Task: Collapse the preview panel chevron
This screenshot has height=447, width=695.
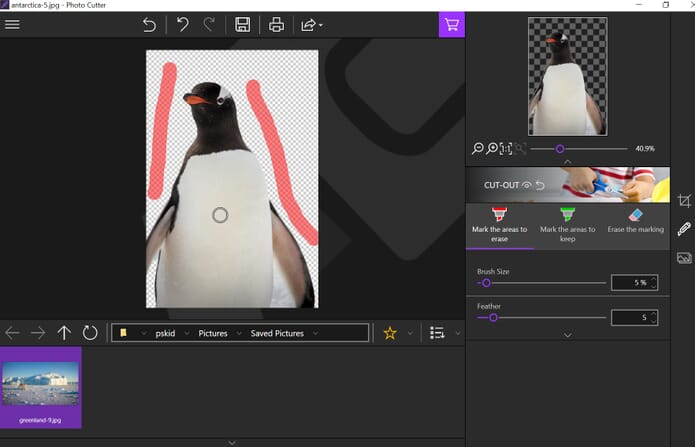Action: (567, 162)
